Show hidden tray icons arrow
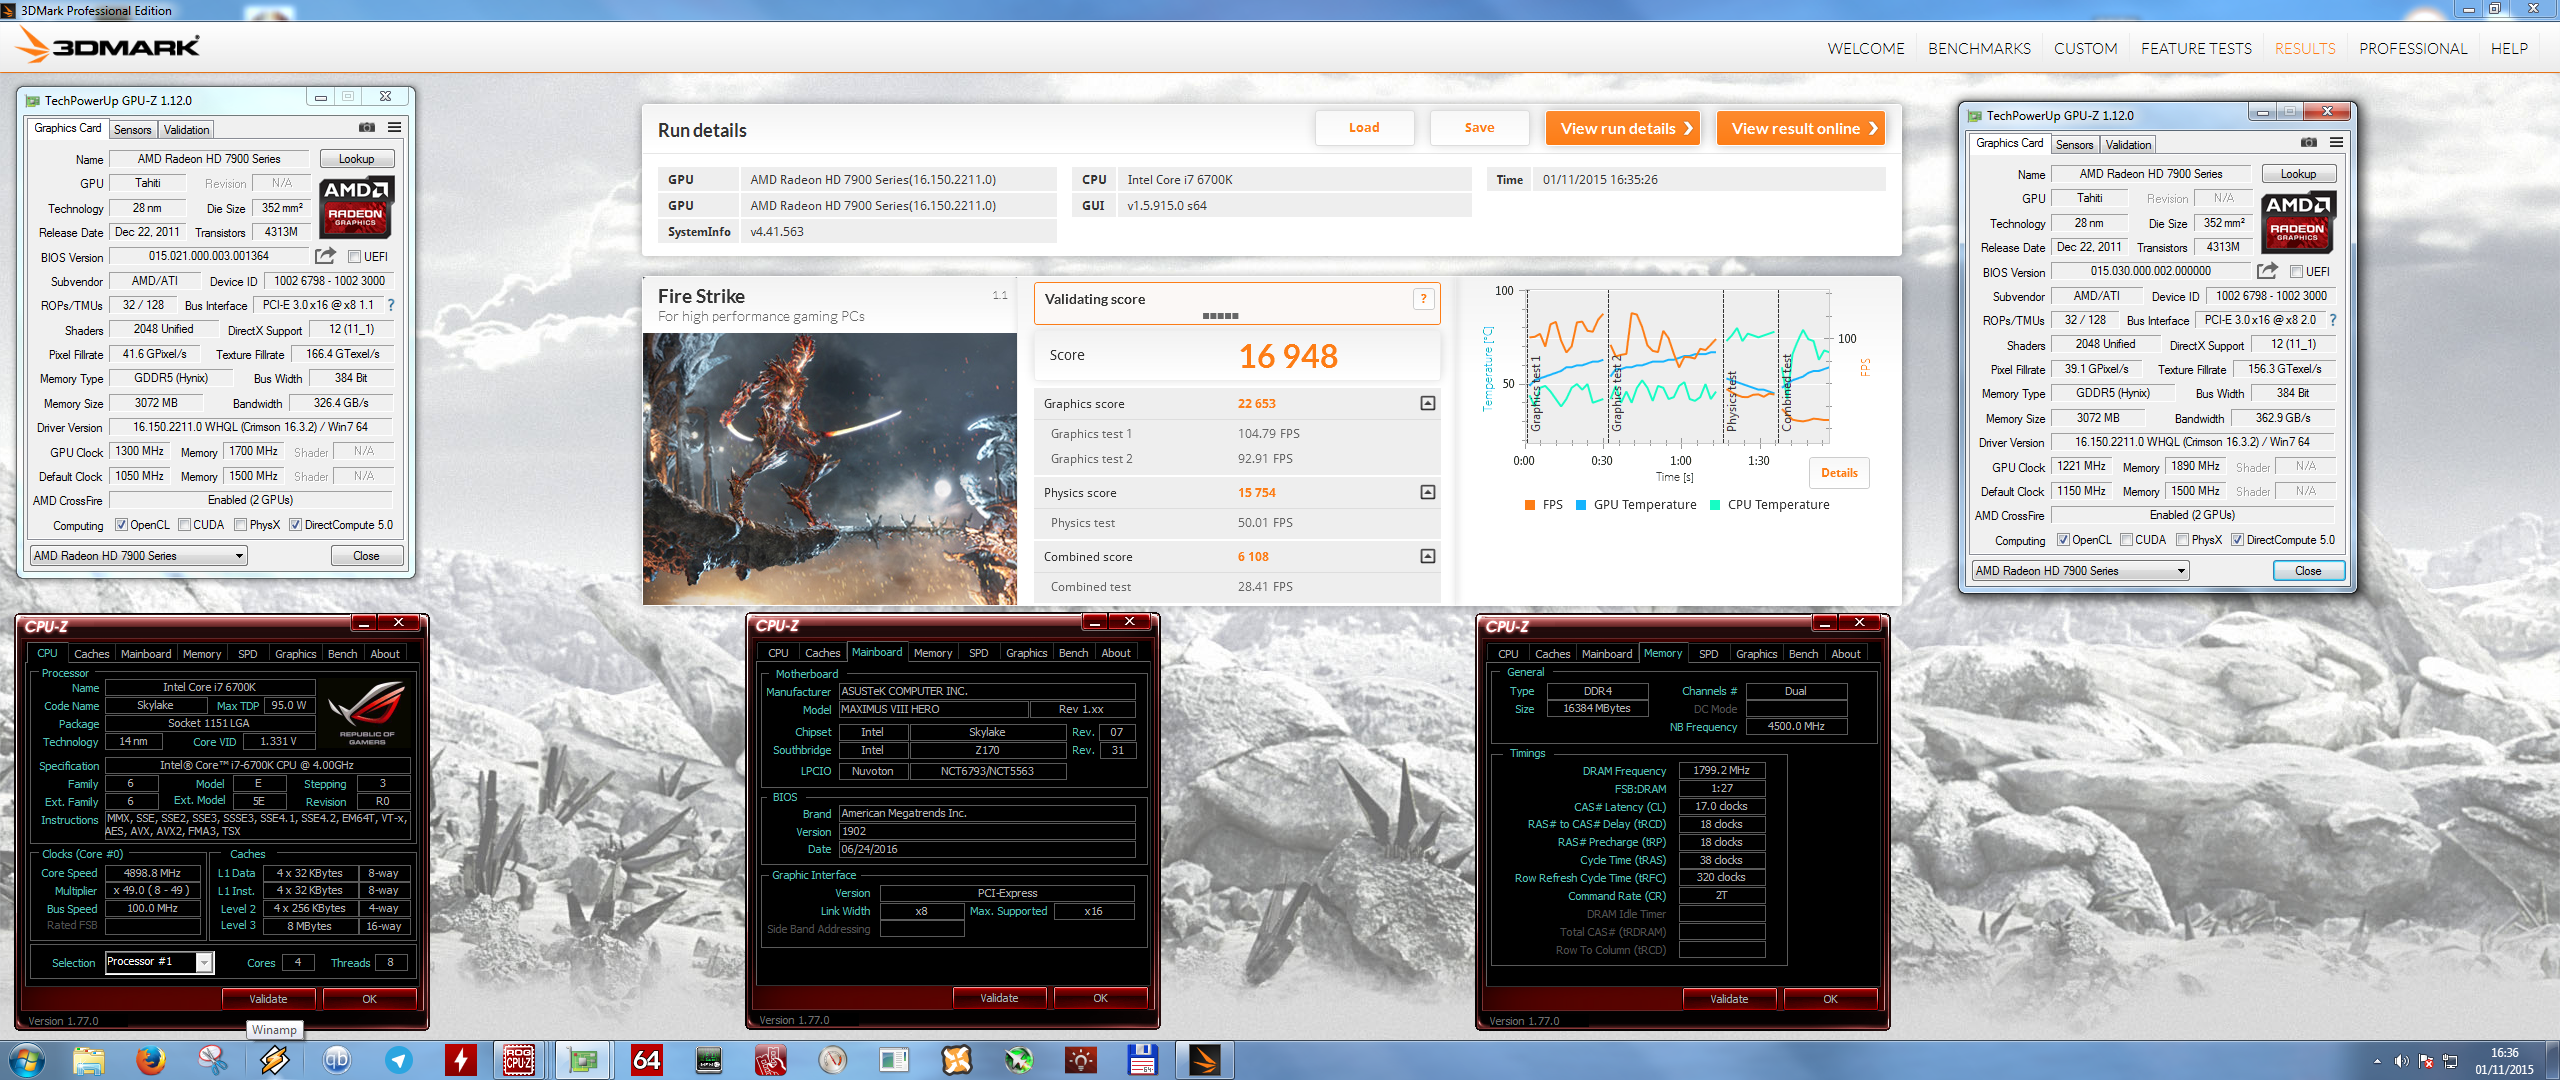 [2377, 1061]
